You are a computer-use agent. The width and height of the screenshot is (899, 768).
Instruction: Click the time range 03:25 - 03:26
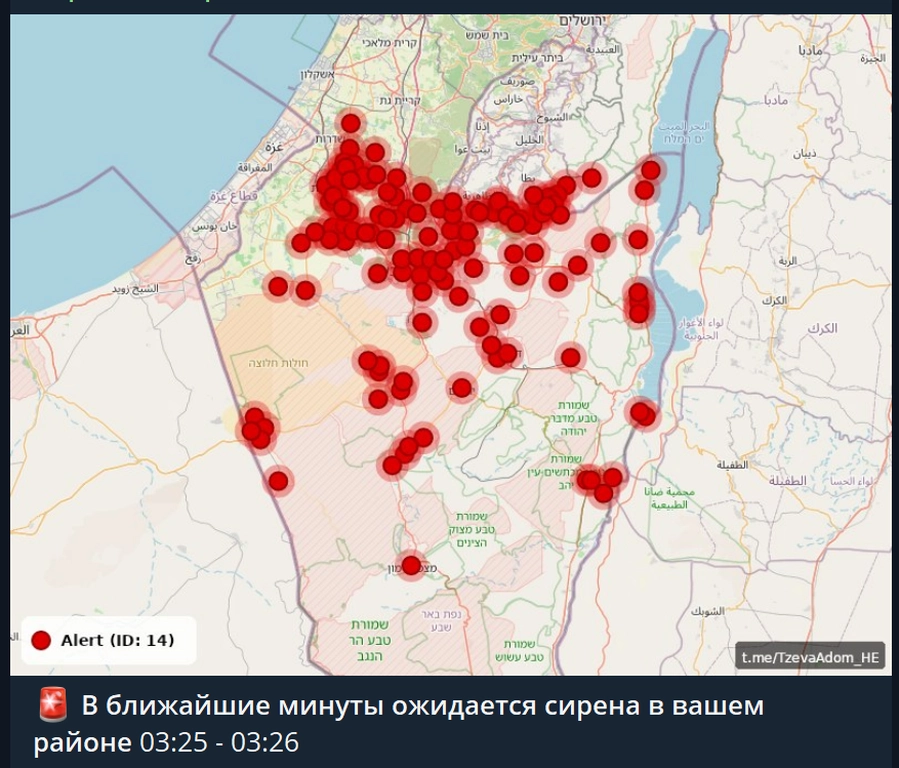click(218, 743)
